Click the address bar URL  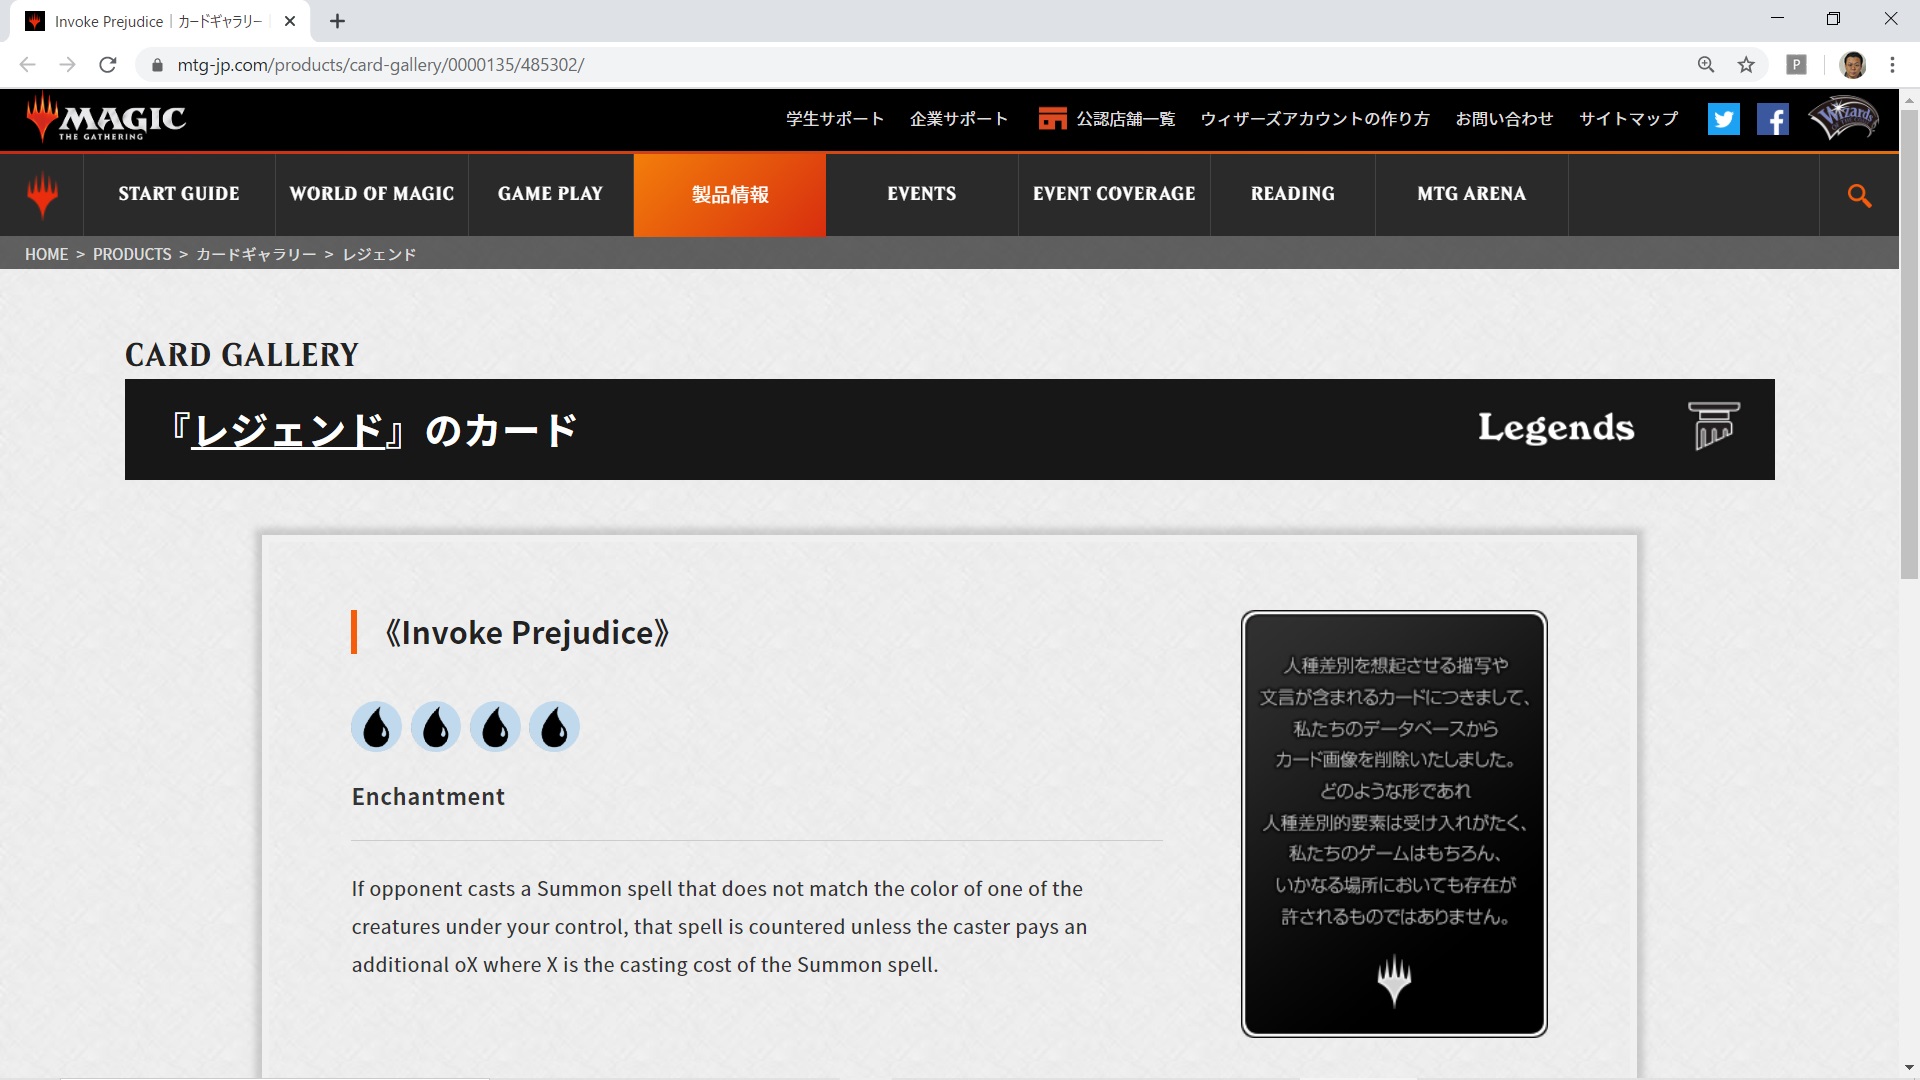[x=380, y=65]
